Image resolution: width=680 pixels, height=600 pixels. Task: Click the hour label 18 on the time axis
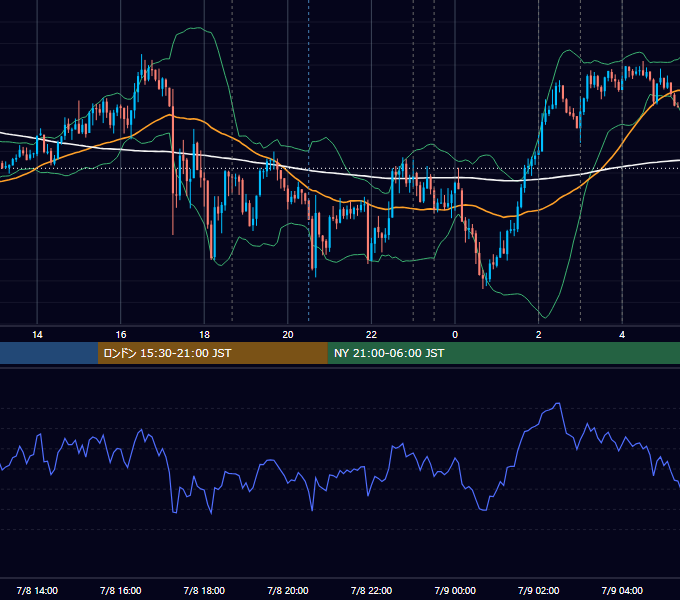204,335
